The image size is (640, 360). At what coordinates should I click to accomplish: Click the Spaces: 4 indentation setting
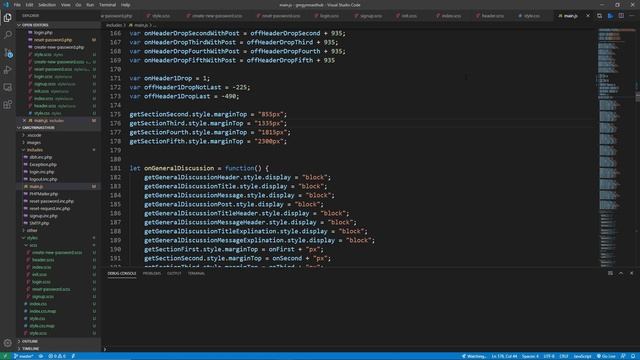click(530, 356)
